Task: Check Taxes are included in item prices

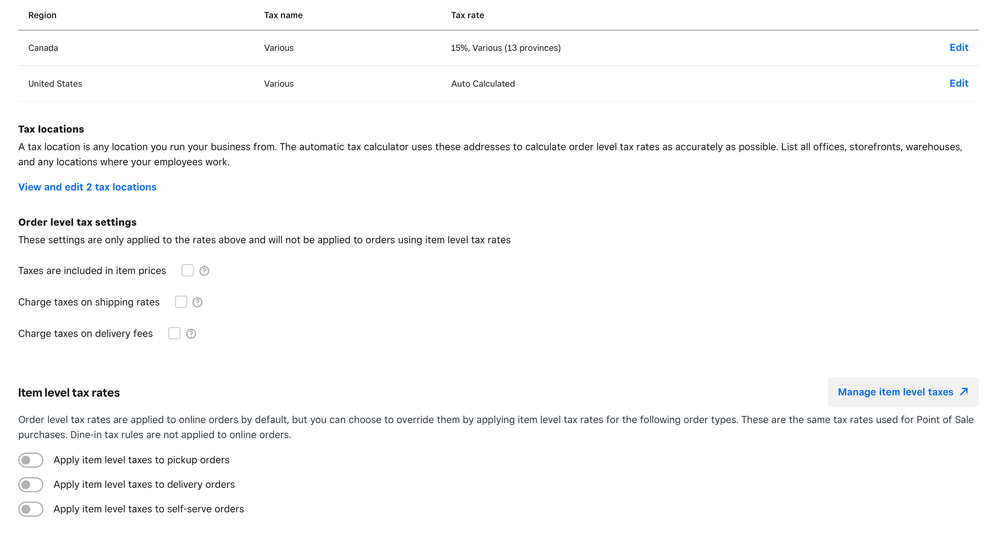Action: [x=187, y=270]
